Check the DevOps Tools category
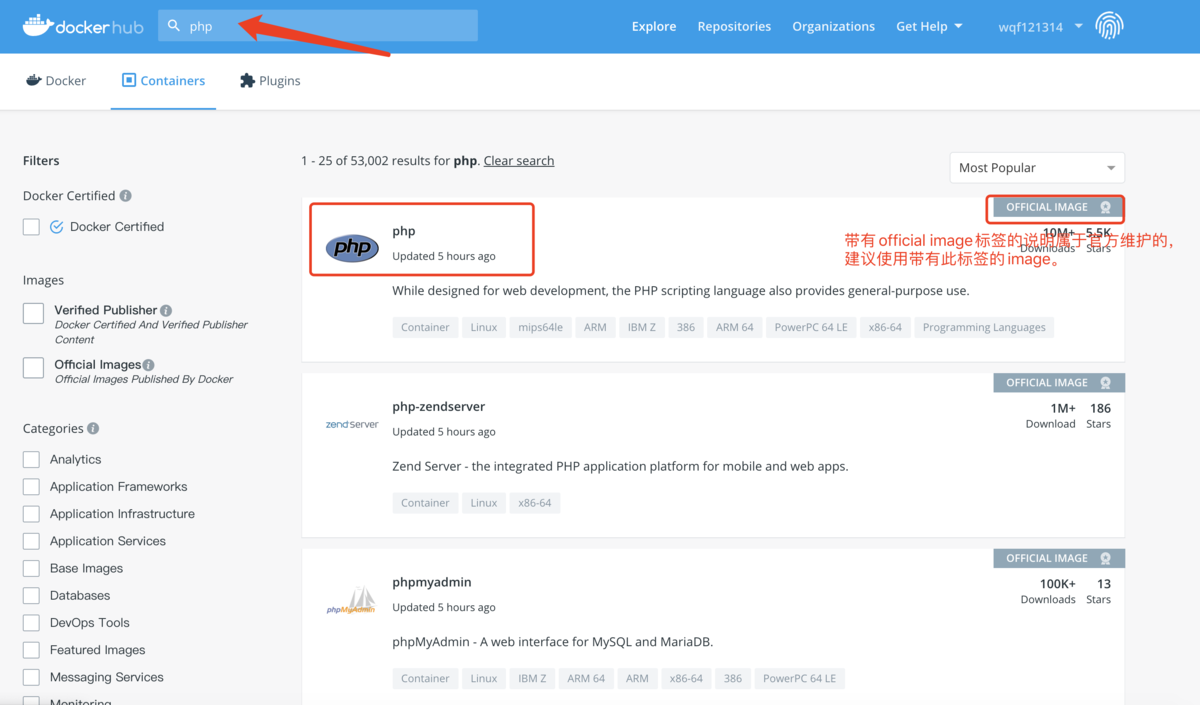1200x705 pixels. (32, 622)
